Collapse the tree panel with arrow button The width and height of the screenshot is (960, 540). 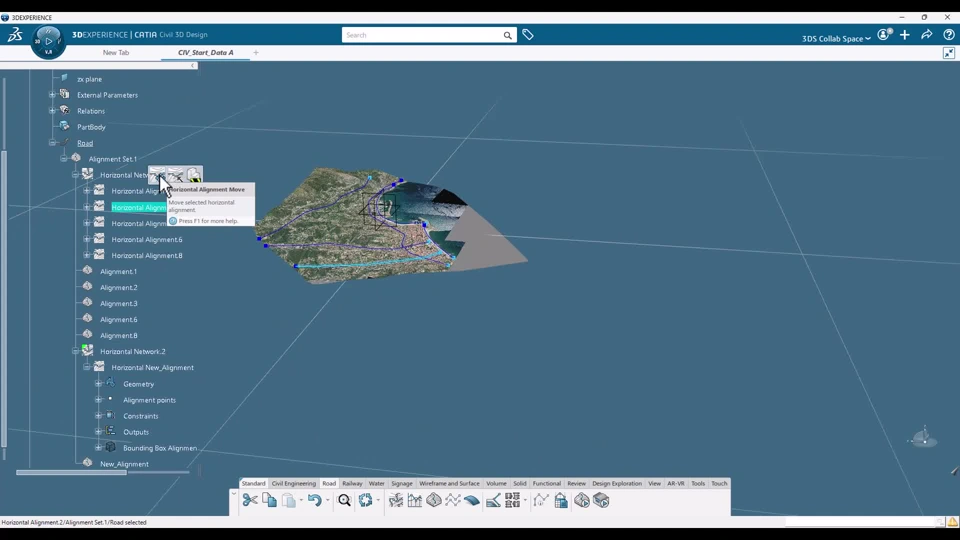pos(192,66)
